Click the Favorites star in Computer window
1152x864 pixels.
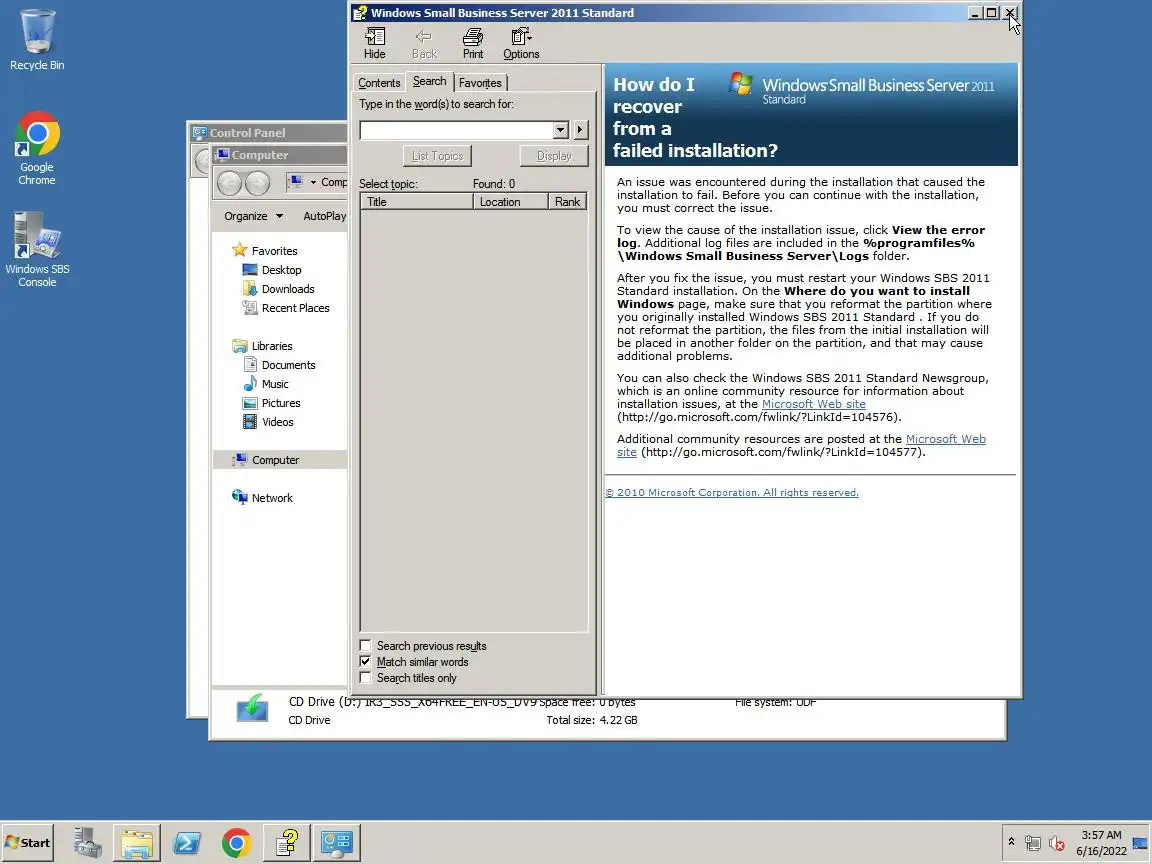(x=240, y=251)
